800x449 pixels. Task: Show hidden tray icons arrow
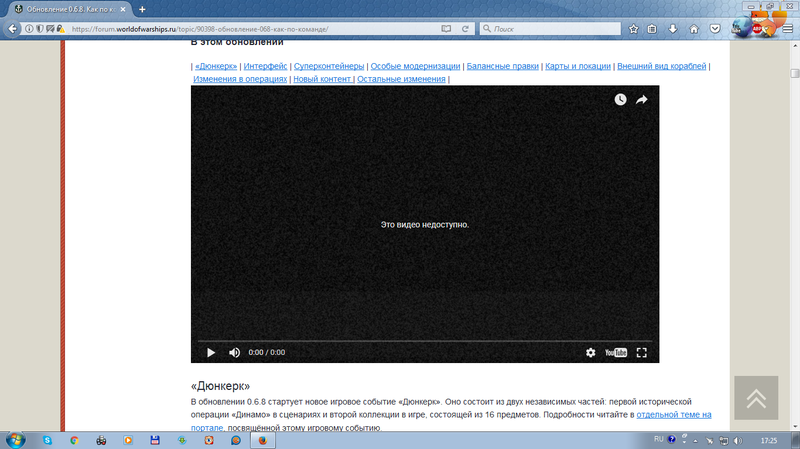coord(695,441)
